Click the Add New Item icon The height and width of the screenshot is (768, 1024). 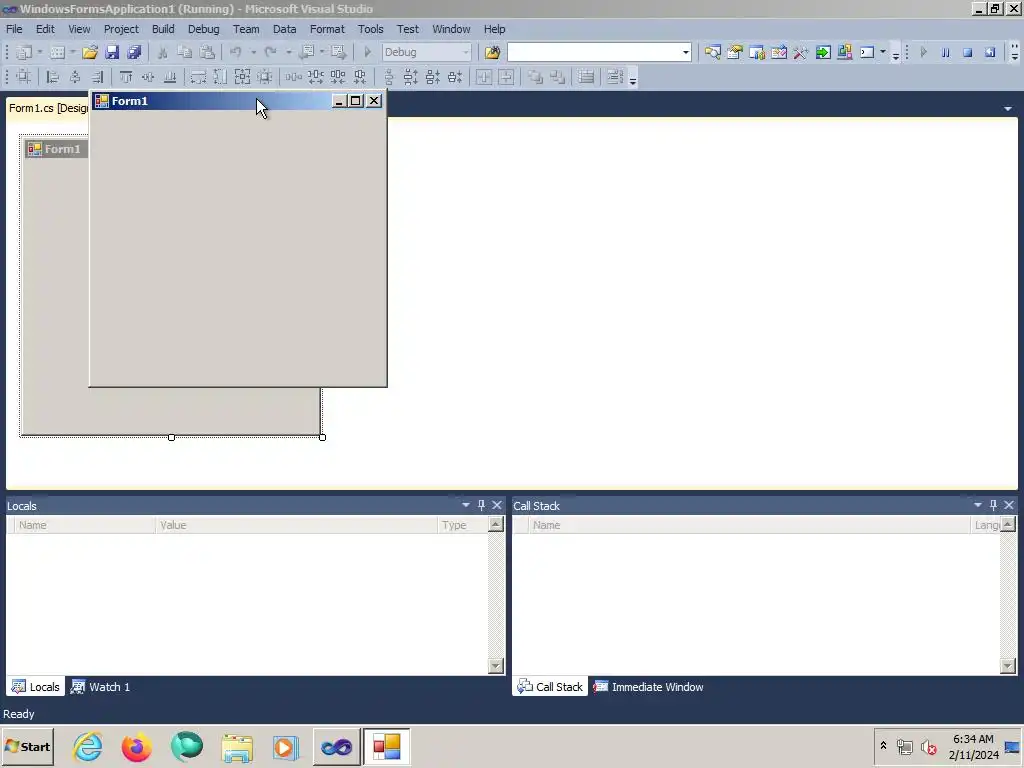tap(57, 52)
